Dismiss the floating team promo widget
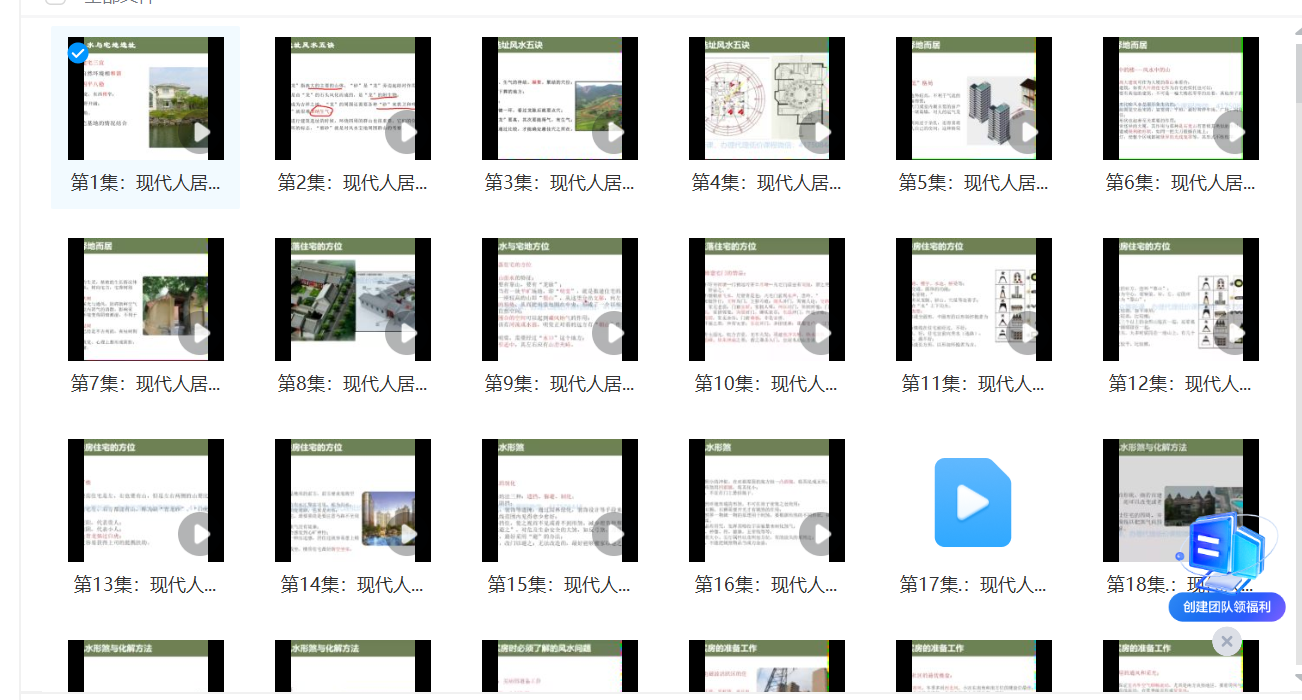The height and width of the screenshot is (700, 1302). pos(1226,641)
